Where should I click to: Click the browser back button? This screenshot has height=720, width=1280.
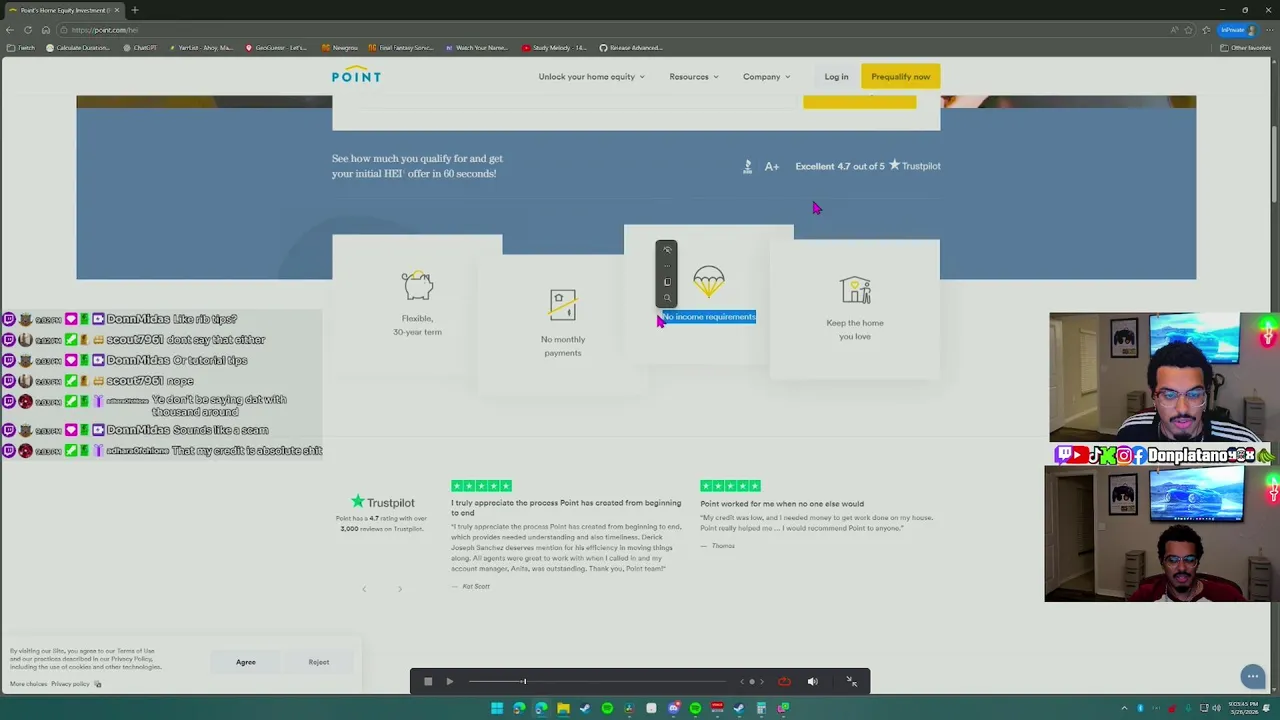(x=10, y=30)
